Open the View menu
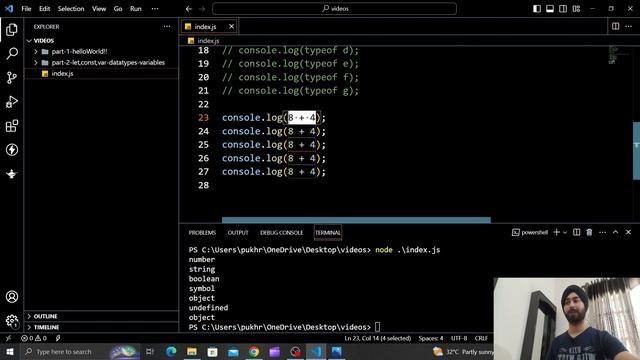640x360 pixels. click(99, 9)
